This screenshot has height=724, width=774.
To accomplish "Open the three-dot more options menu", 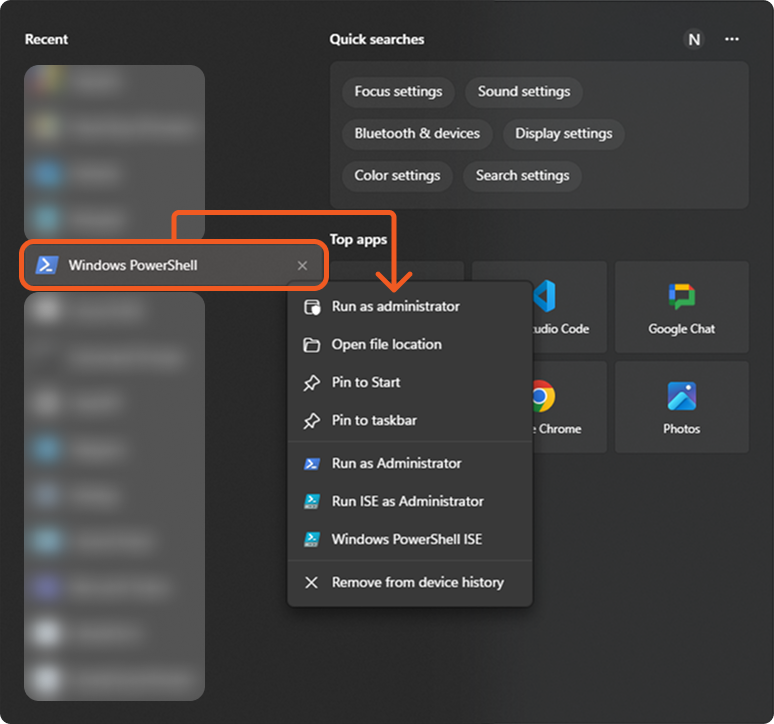I will pyautogui.click(x=732, y=39).
